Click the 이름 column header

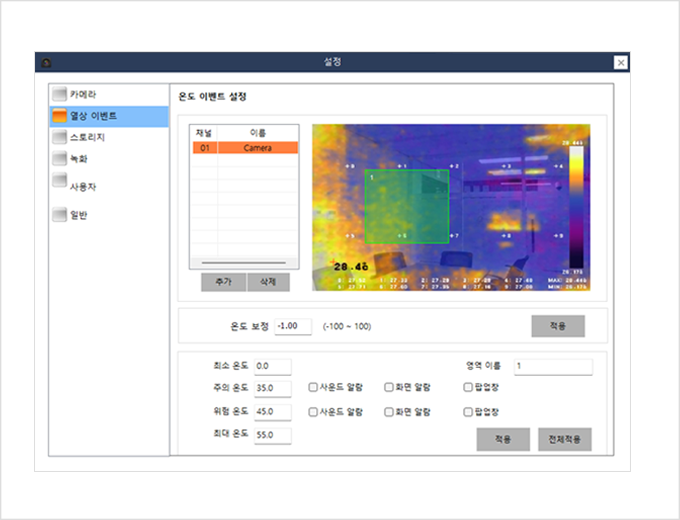point(258,133)
